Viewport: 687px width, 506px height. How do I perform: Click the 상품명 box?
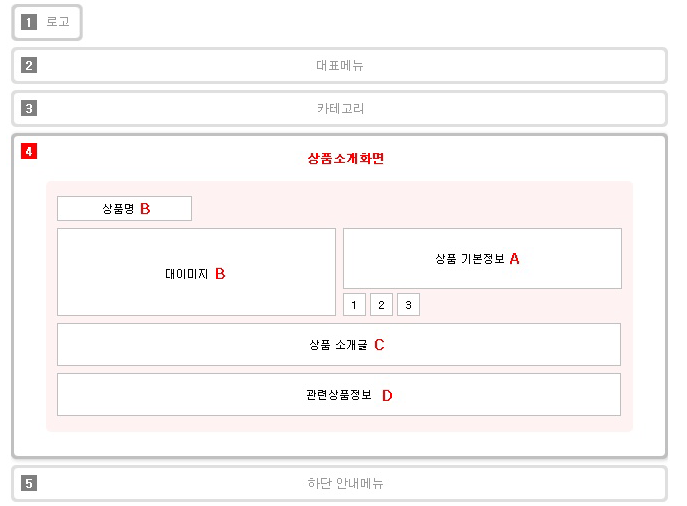pyautogui.click(x=124, y=209)
